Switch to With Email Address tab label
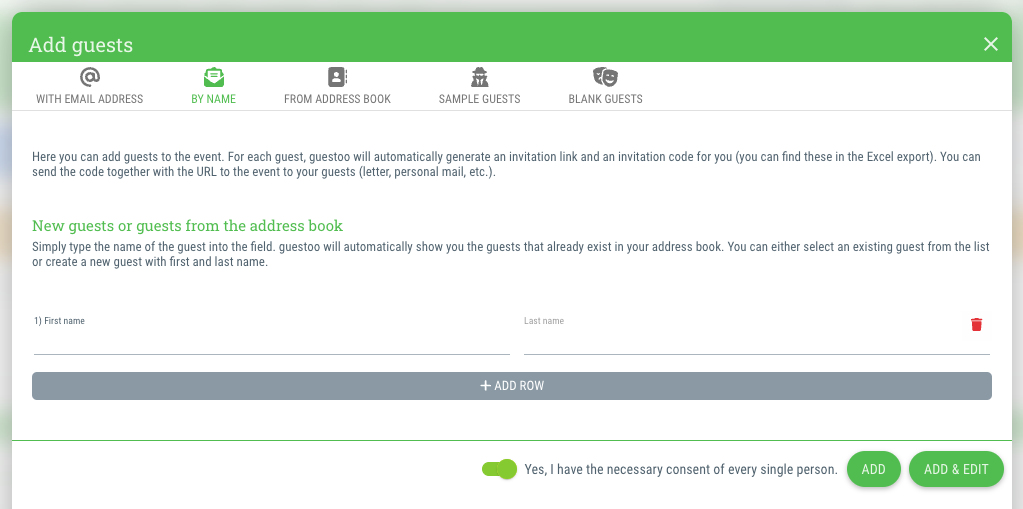The height and width of the screenshot is (509, 1023). 89,99
